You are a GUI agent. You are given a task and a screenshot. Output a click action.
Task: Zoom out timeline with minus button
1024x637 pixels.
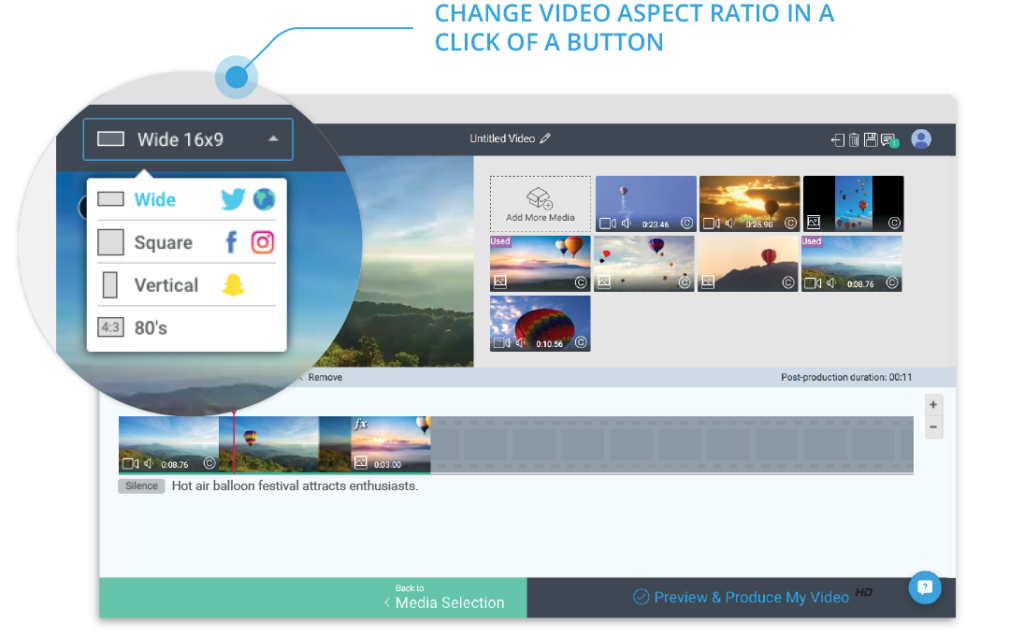point(933,427)
